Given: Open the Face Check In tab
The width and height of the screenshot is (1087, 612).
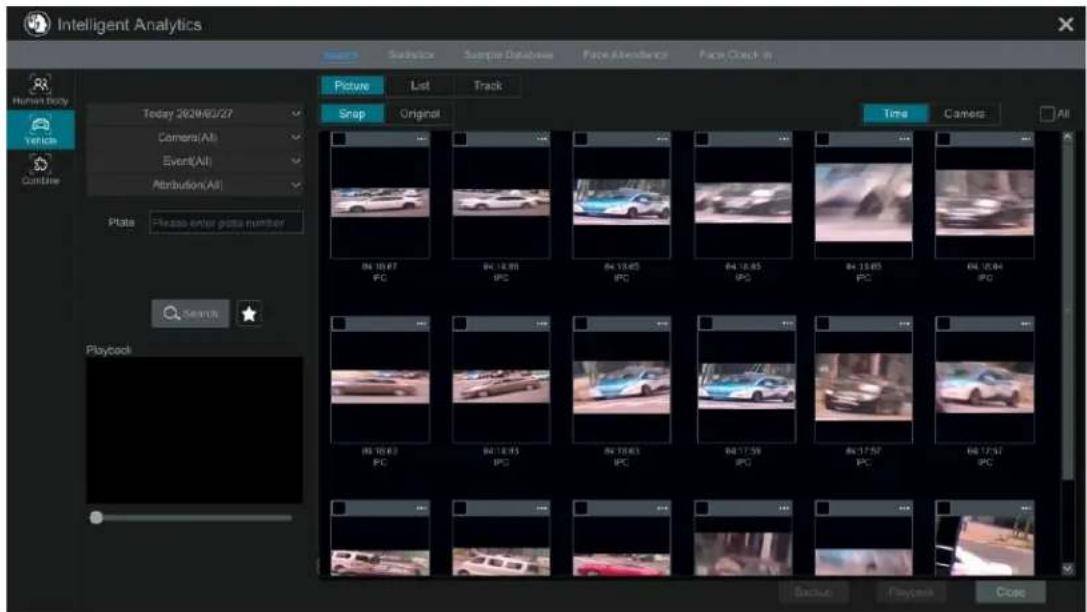Looking at the screenshot, I should pos(735,55).
